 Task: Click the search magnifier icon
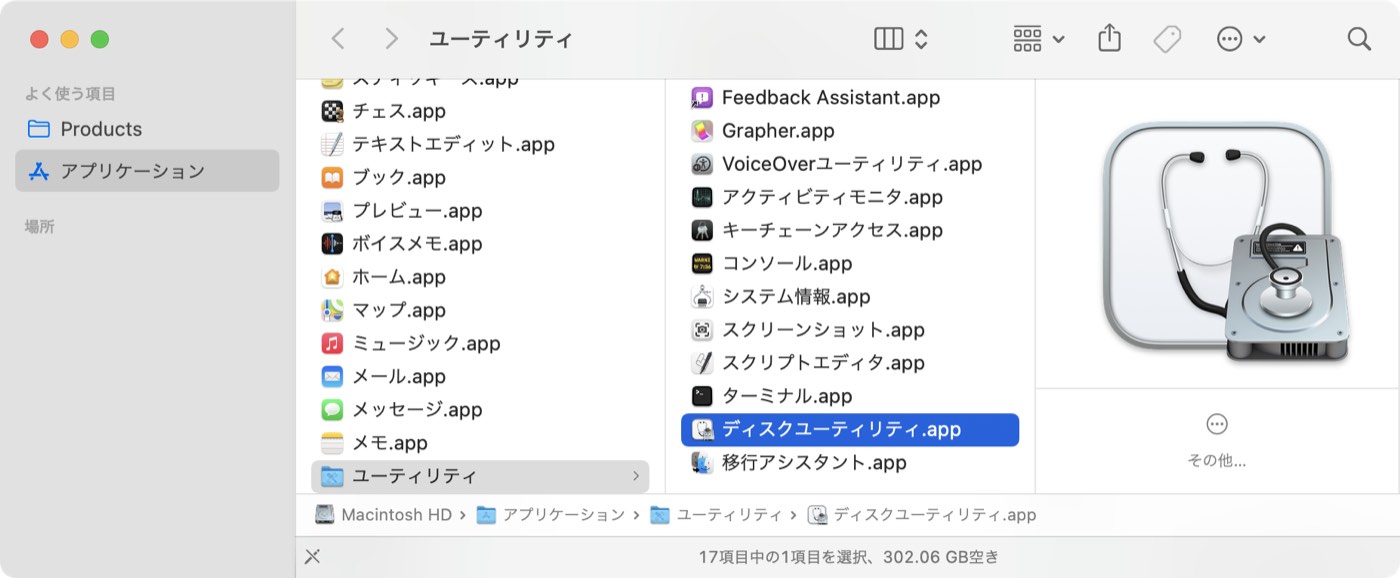pyautogui.click(x=1358, y=39)
